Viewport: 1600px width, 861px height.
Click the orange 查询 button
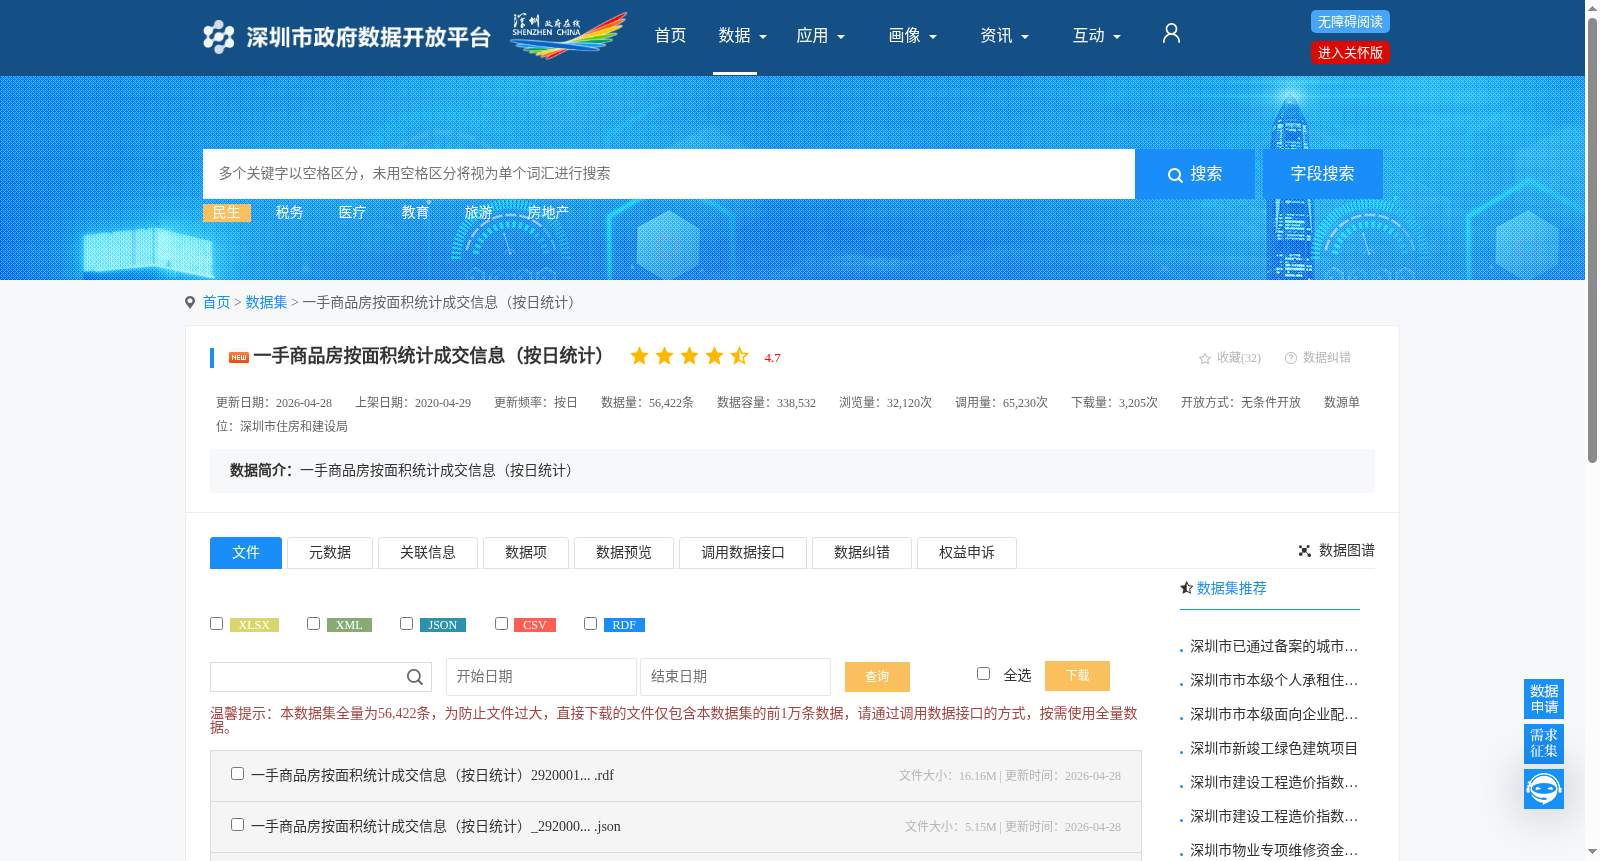click(x=877, y=677)
